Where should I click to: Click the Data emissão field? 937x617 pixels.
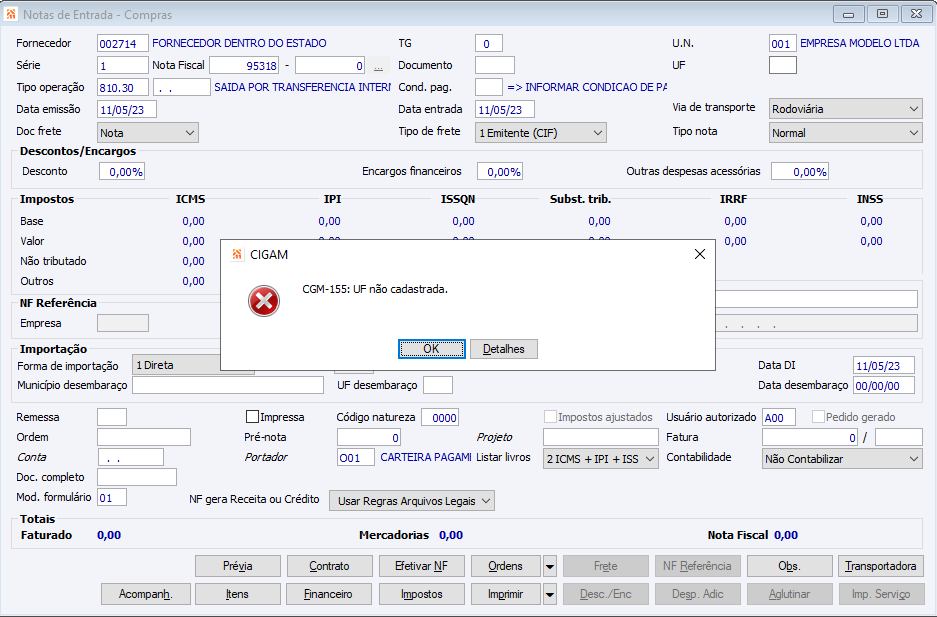127,109
